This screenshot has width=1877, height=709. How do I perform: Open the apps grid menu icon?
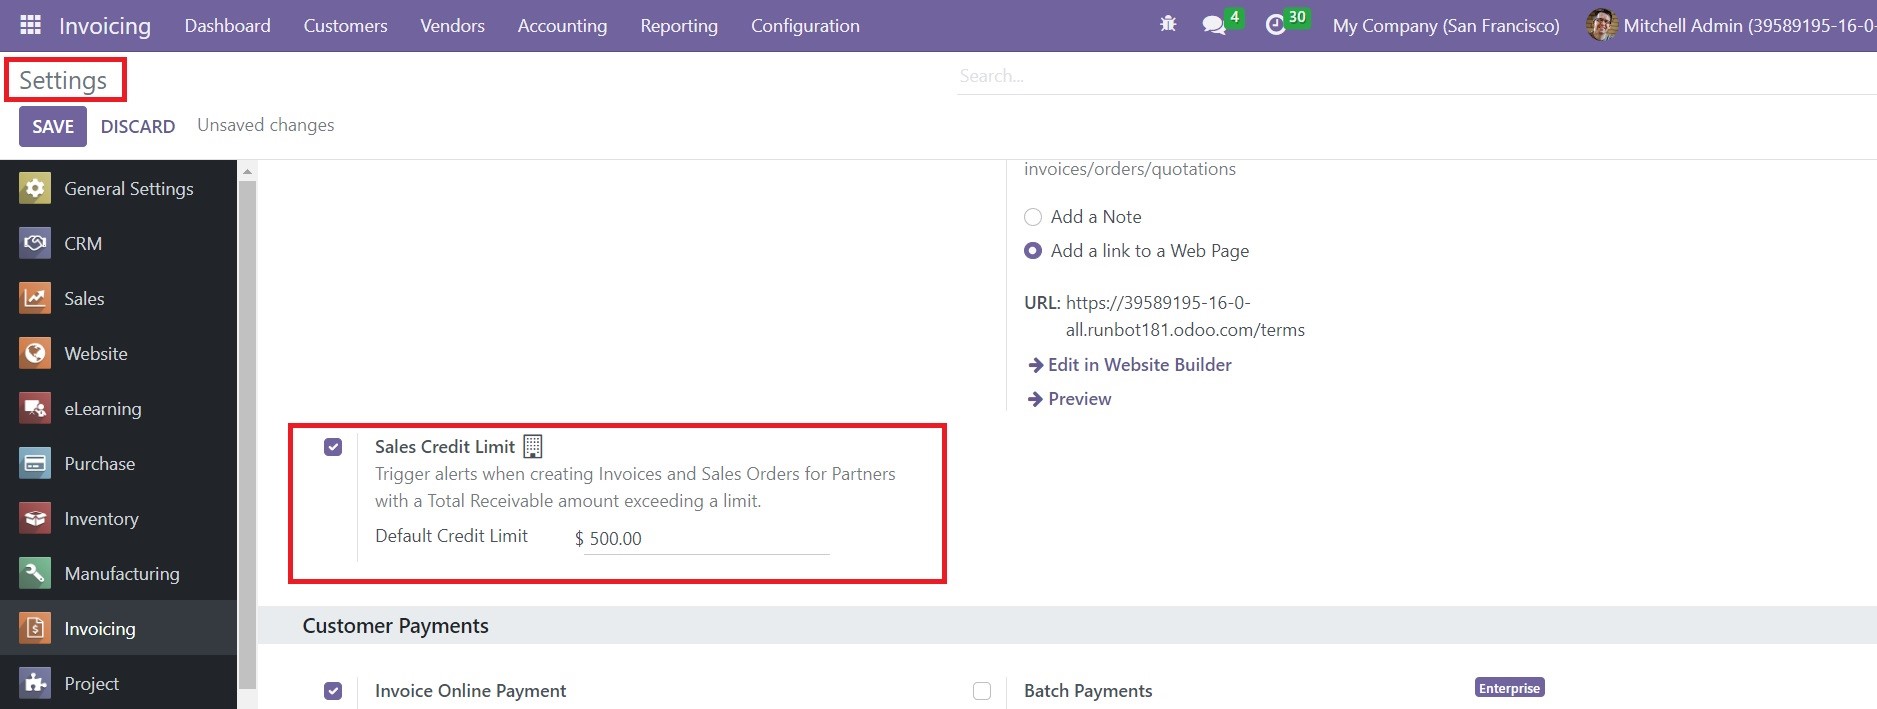[30, 25]
